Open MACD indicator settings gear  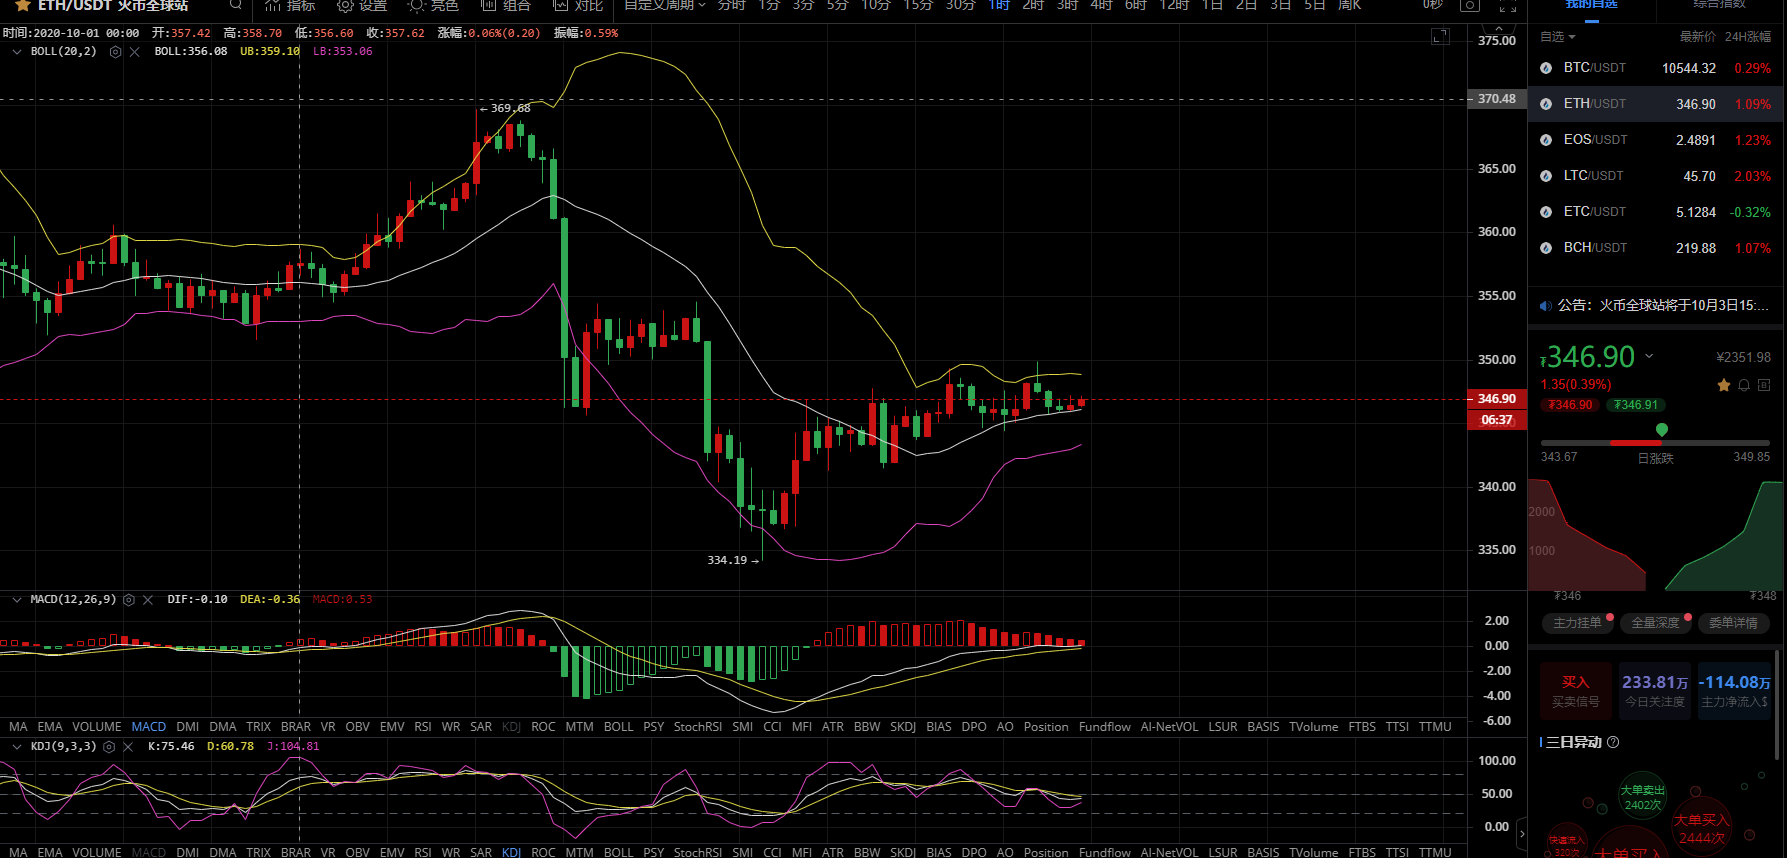129,600
